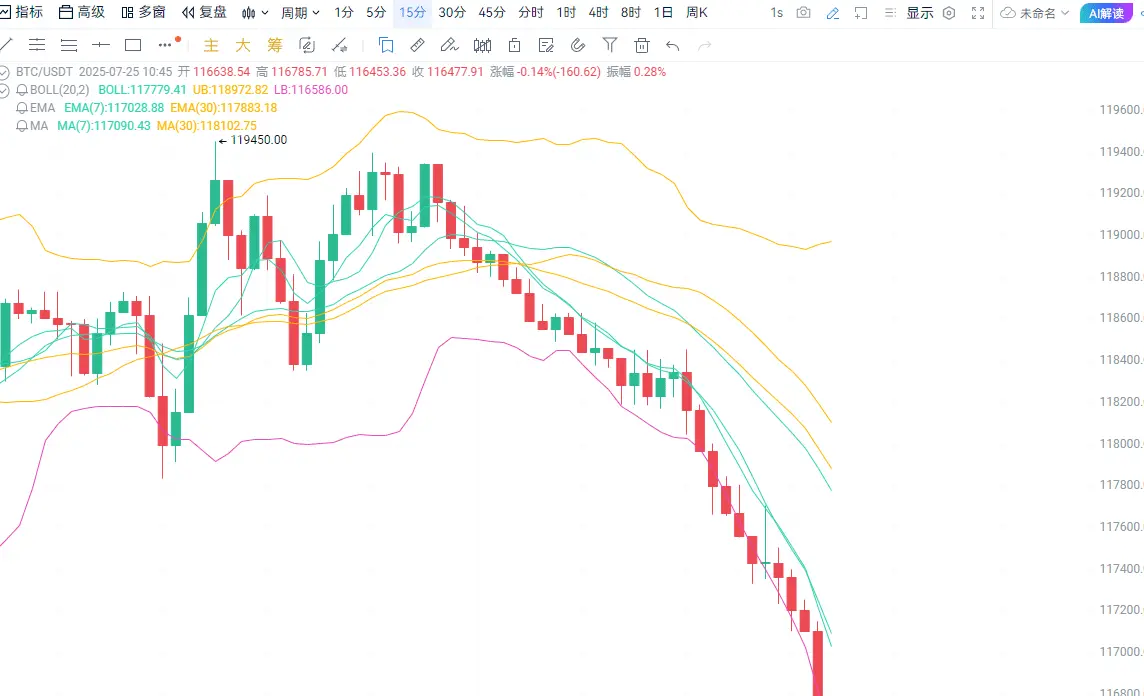Enter fullscreen mode via expand icon
The height and width of the screenshot is (696, 1144).
pyautogui.click(x=978, y=13)
